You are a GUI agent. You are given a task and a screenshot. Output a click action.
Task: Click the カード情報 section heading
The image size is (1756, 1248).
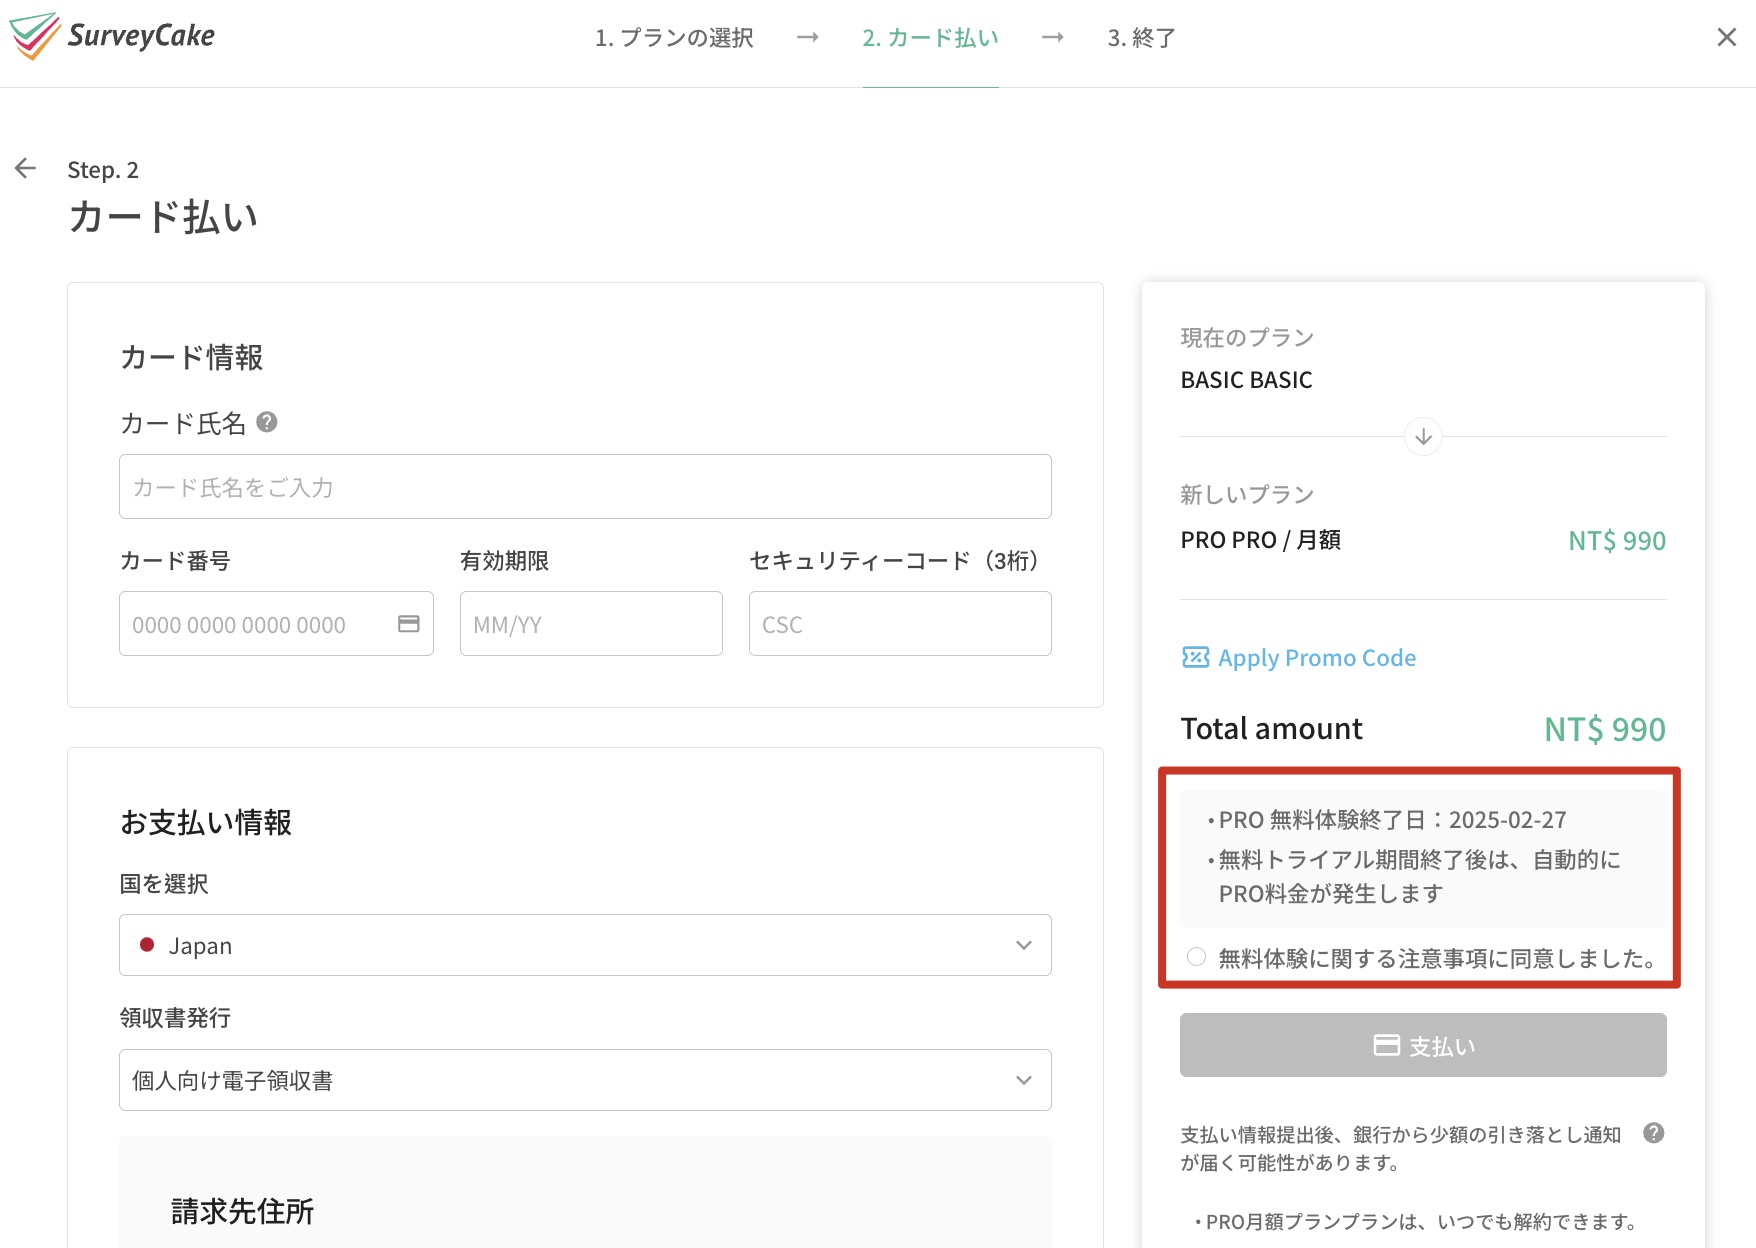coord(191,357)
